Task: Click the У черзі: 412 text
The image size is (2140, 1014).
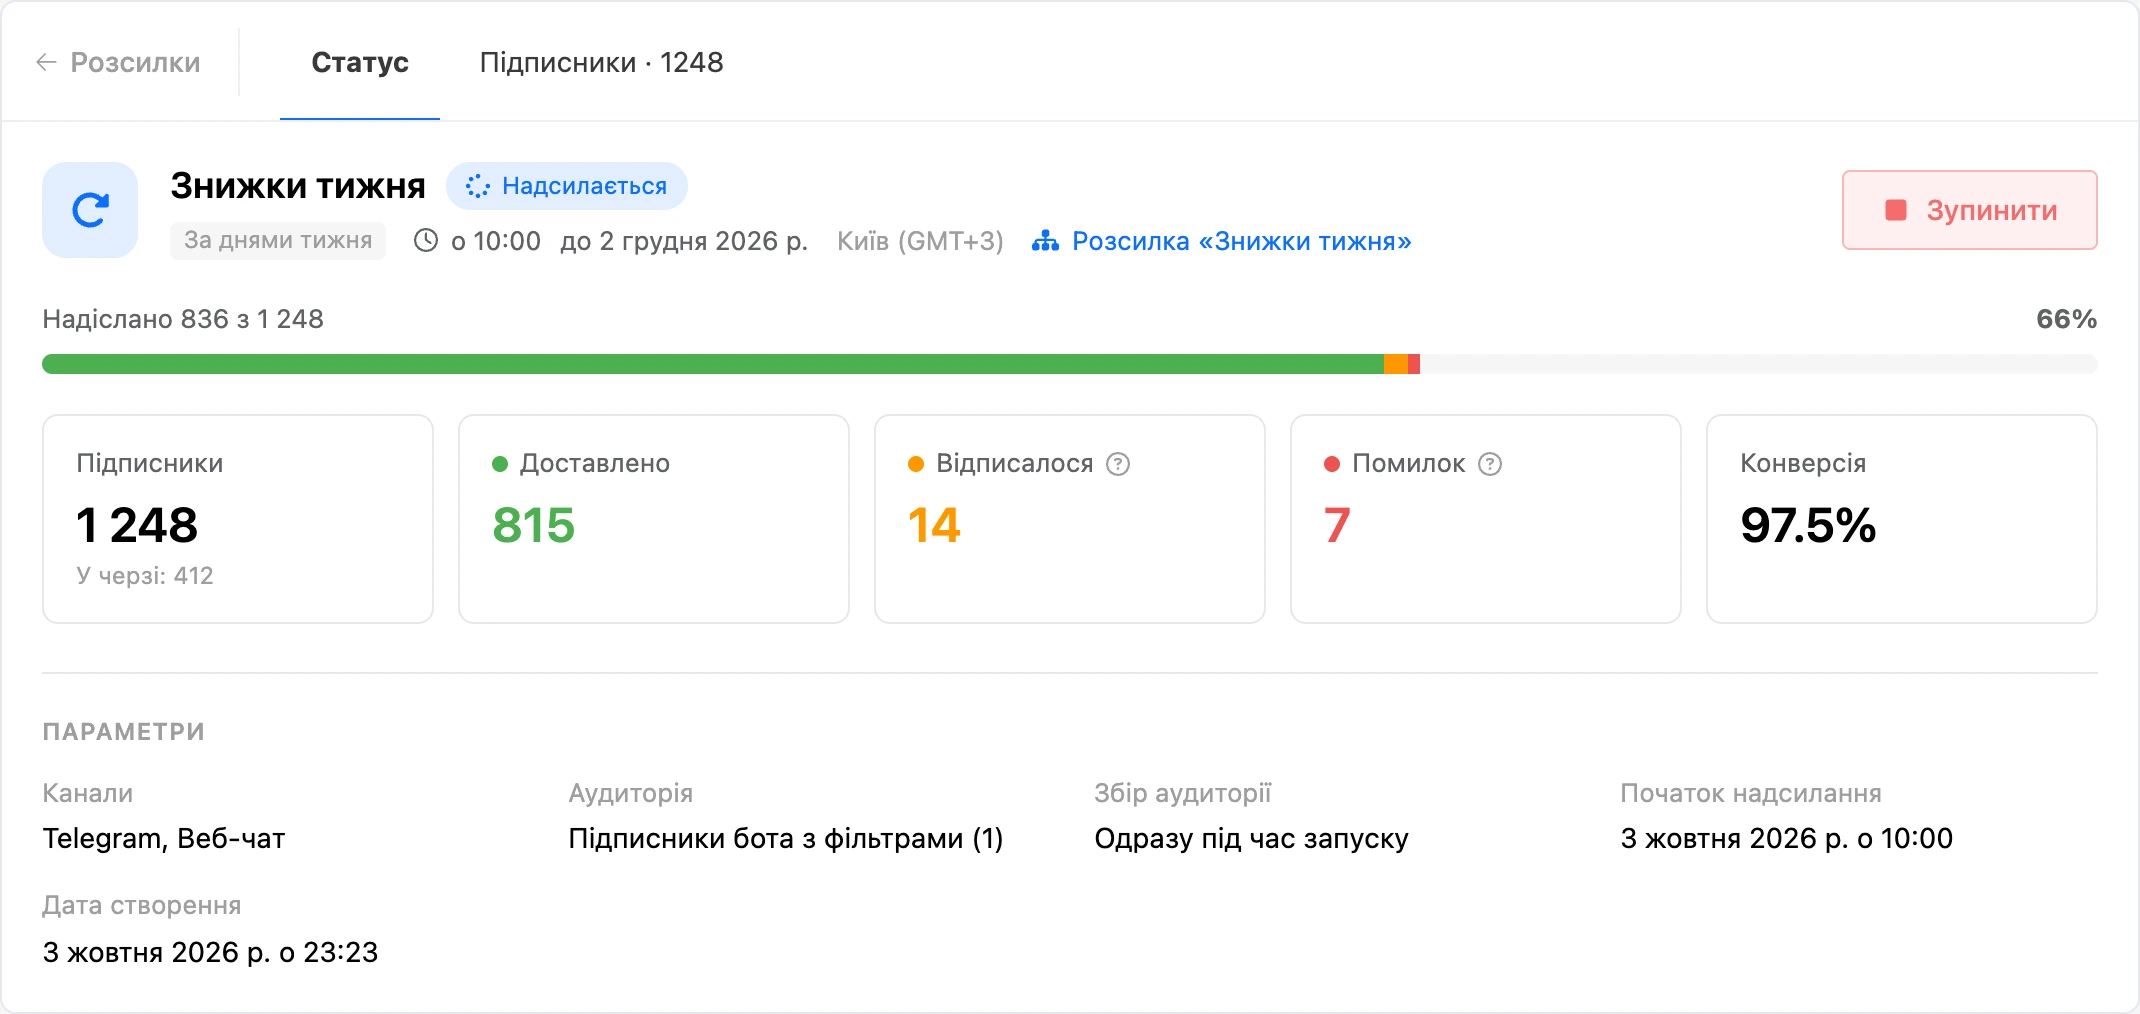Action: 145,575
